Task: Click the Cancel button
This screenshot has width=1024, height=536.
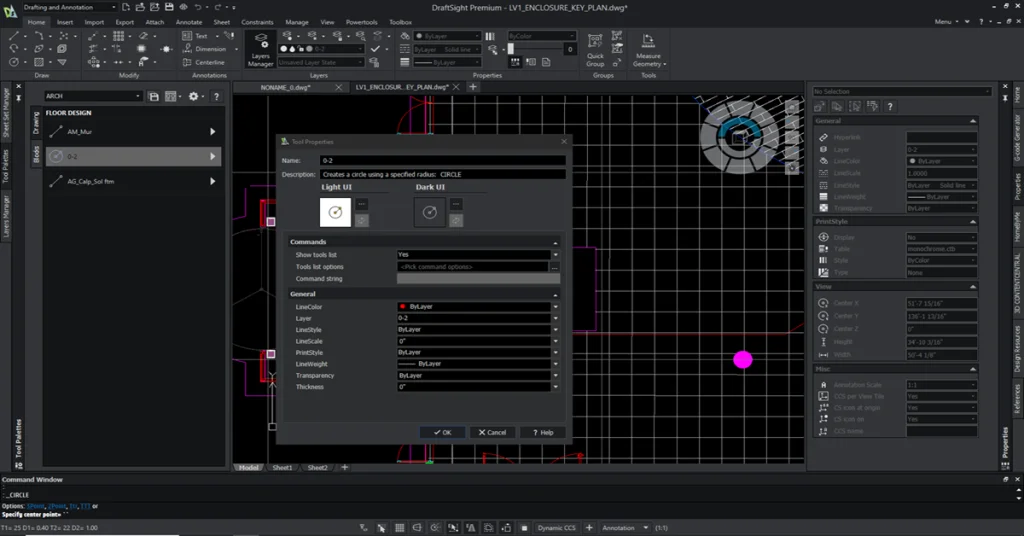Action: [x=492, y=432]
